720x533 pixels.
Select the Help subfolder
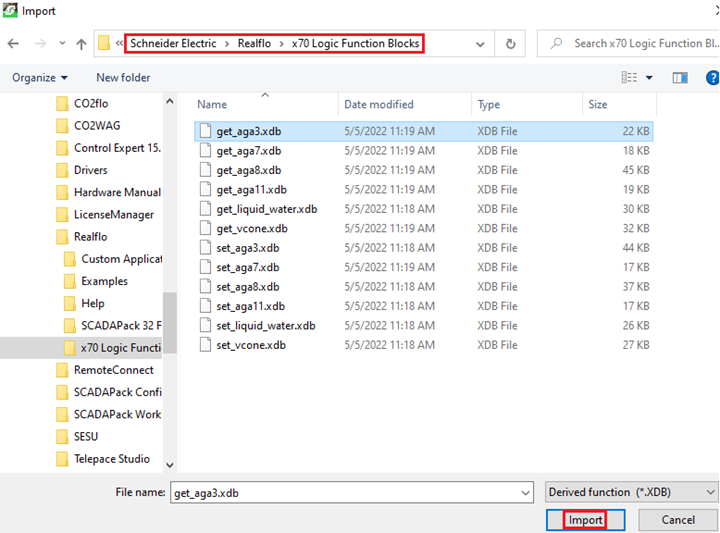pos(84,303)
